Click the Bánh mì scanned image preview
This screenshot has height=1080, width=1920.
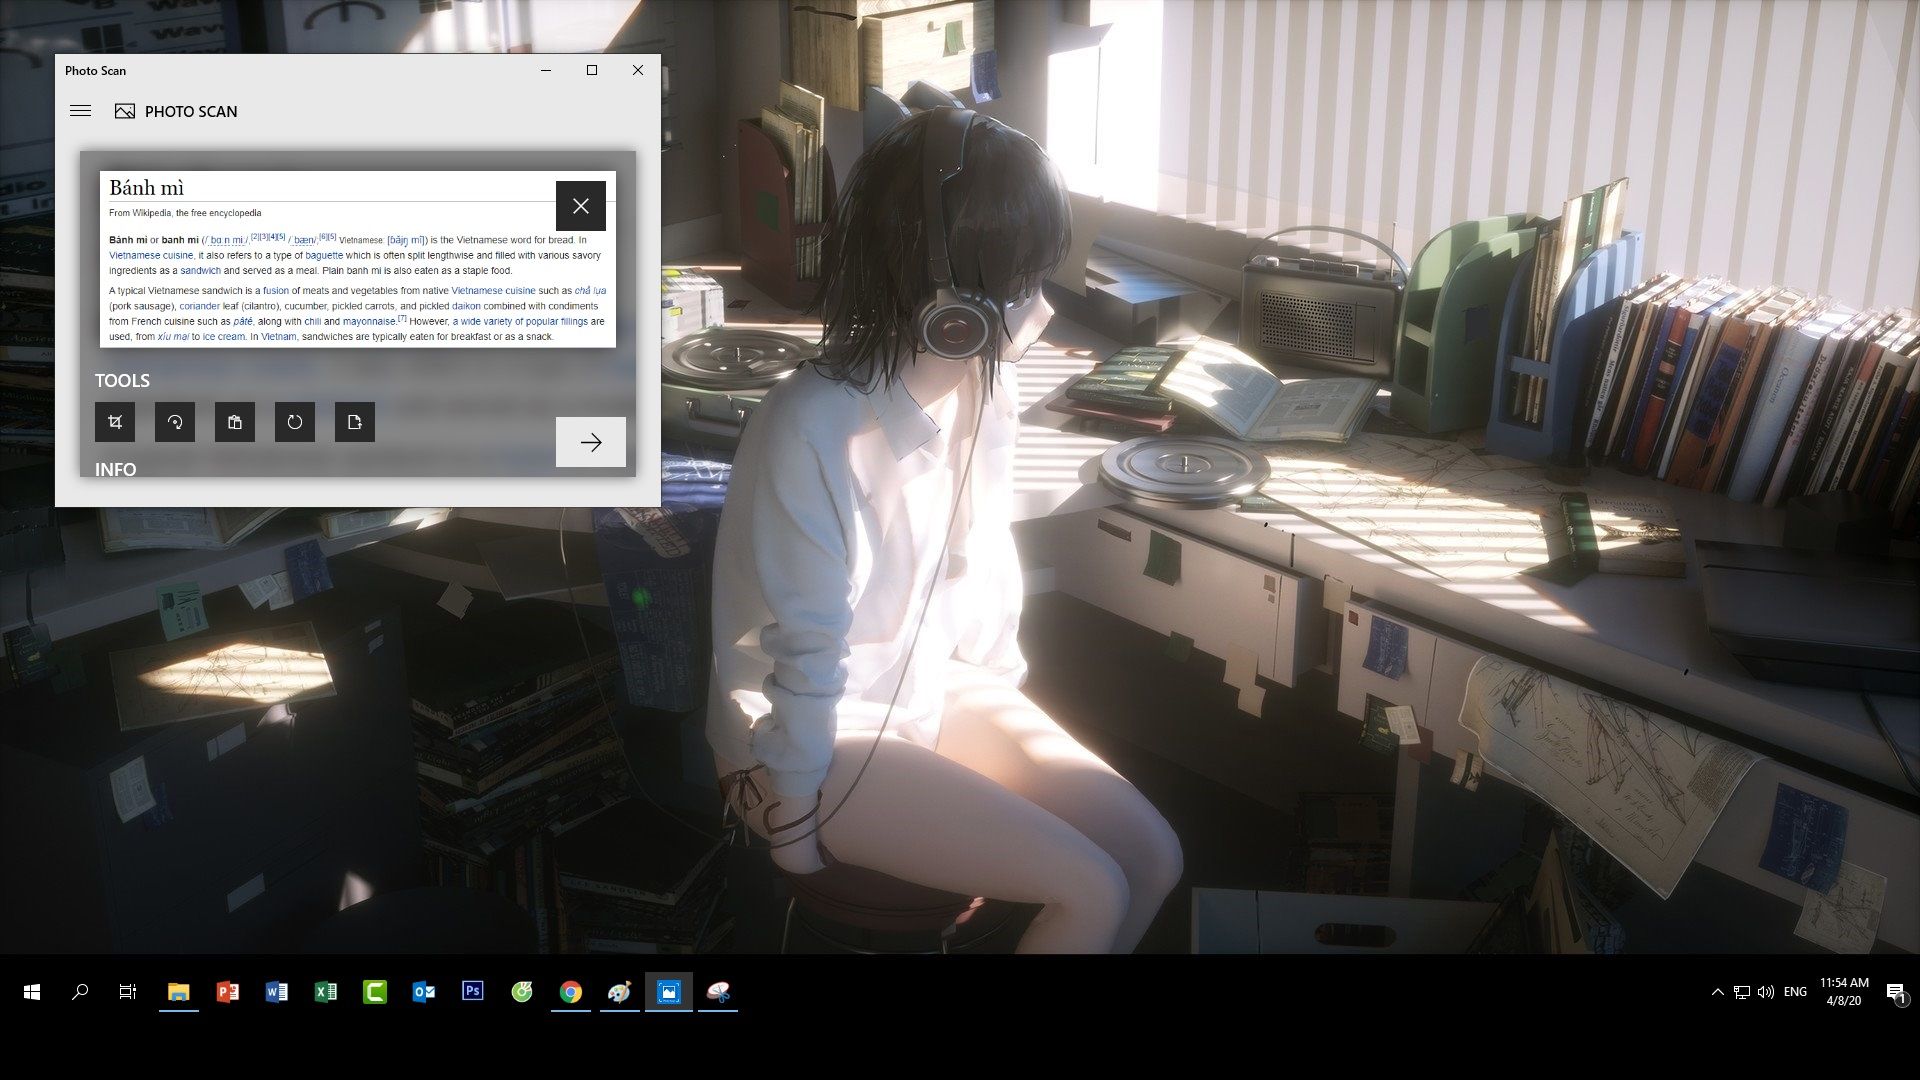pos(357,259)
